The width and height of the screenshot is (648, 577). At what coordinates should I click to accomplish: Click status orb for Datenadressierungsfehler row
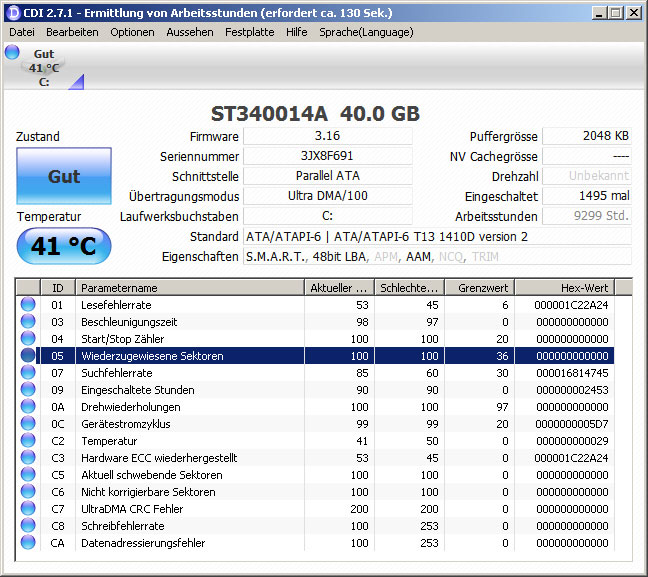pyautogui.click(x=28, y=542)
